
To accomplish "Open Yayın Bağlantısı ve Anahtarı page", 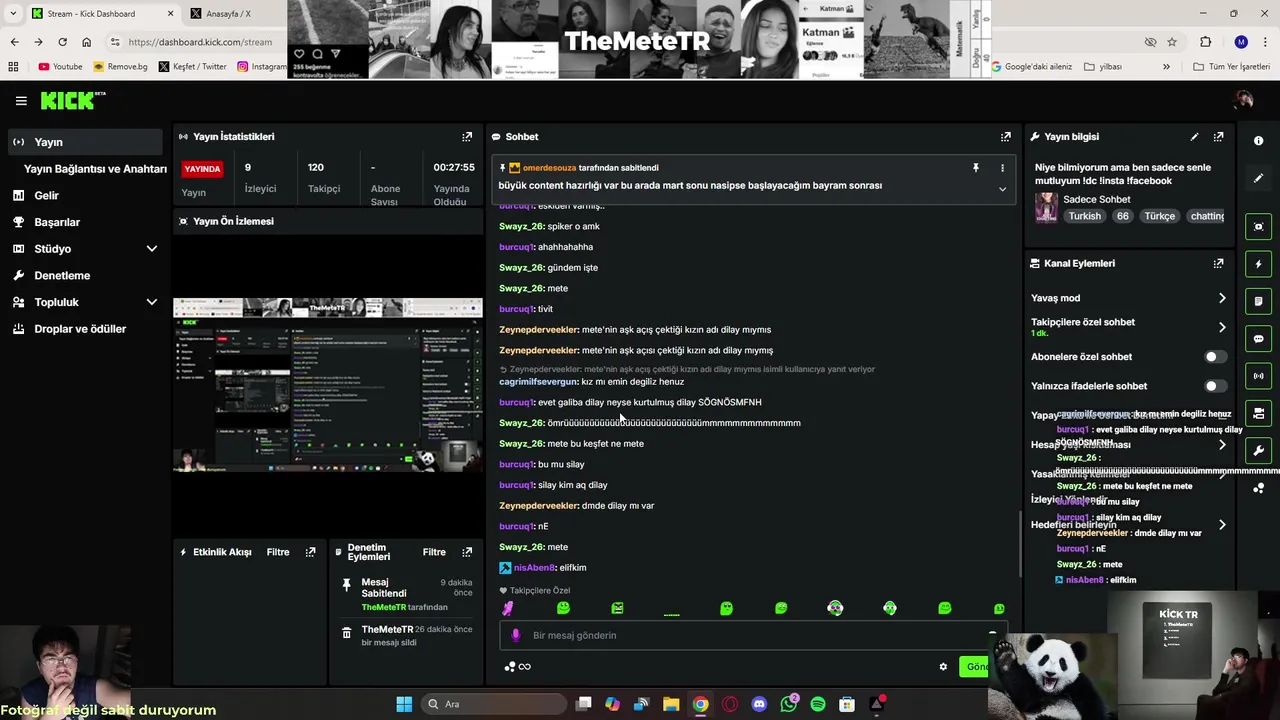I will point(95,169).
